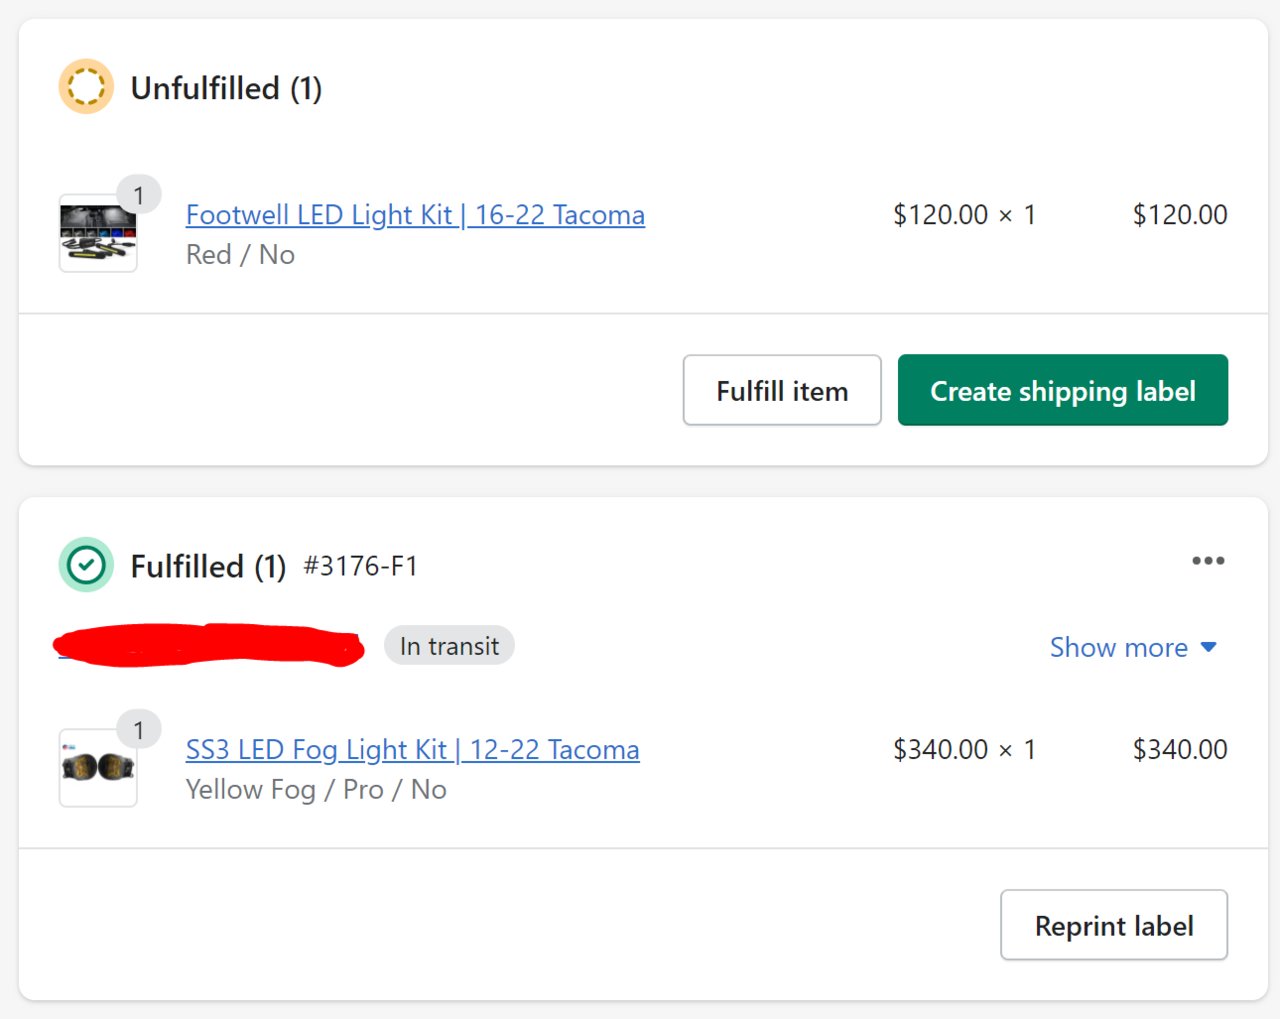Click the Footwell LED kit quantity badge
This screenshot has width=1280, height=1019.
coord(139,196)
